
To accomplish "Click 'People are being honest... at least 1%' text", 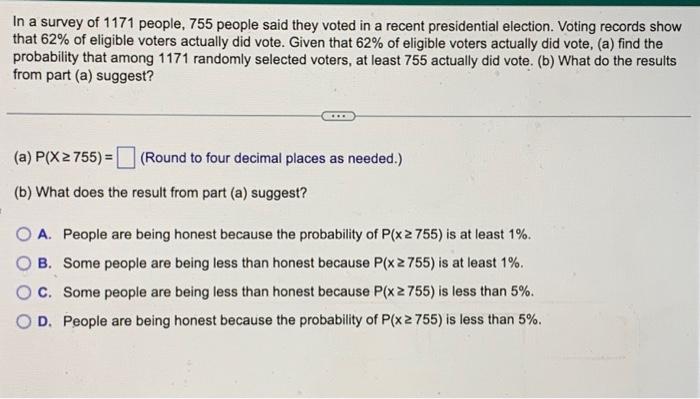I will point(297,234).
